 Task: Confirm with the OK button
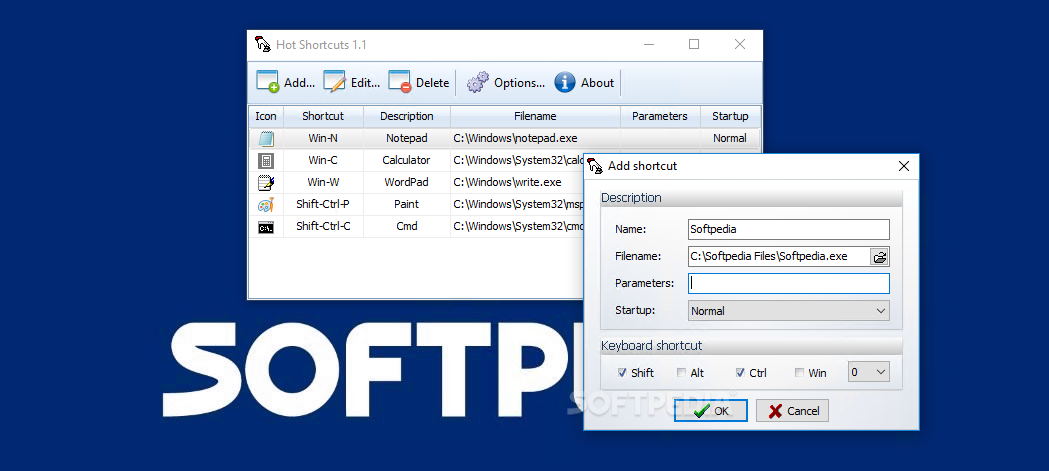710,411
